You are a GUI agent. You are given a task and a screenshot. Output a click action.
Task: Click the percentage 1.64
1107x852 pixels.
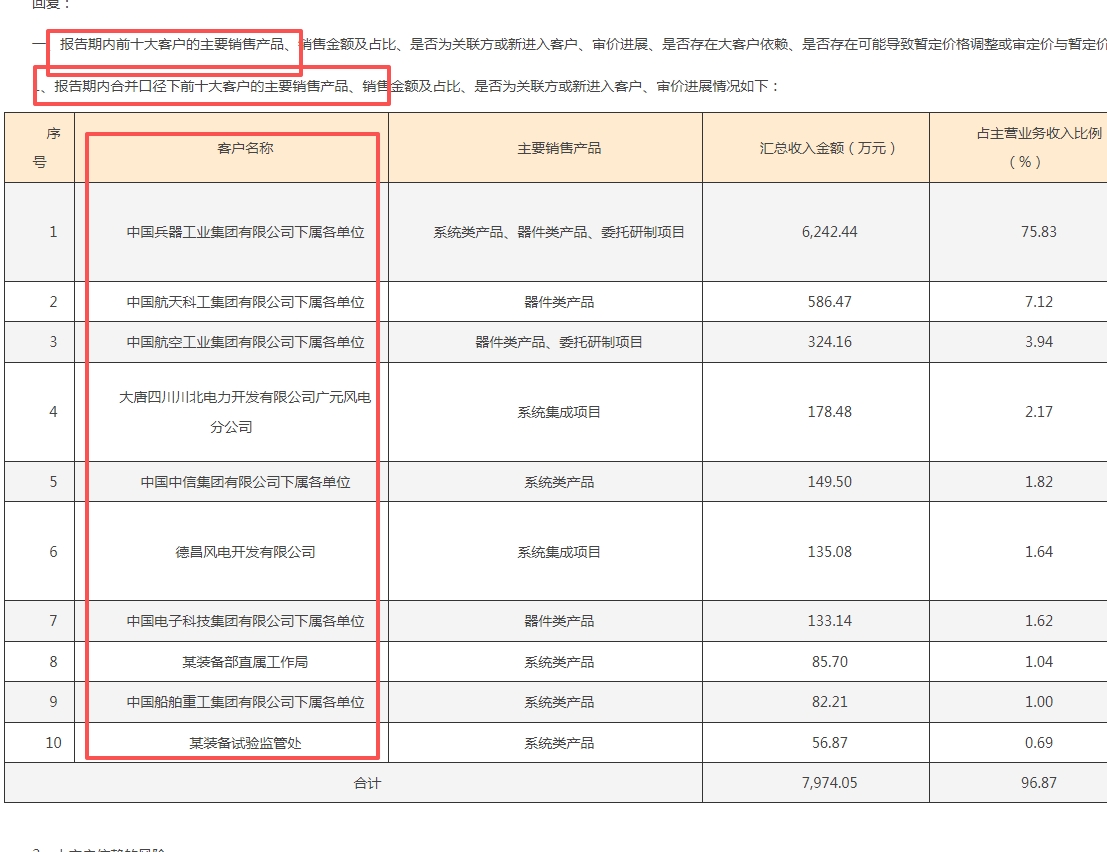(x=1039, y=552)
